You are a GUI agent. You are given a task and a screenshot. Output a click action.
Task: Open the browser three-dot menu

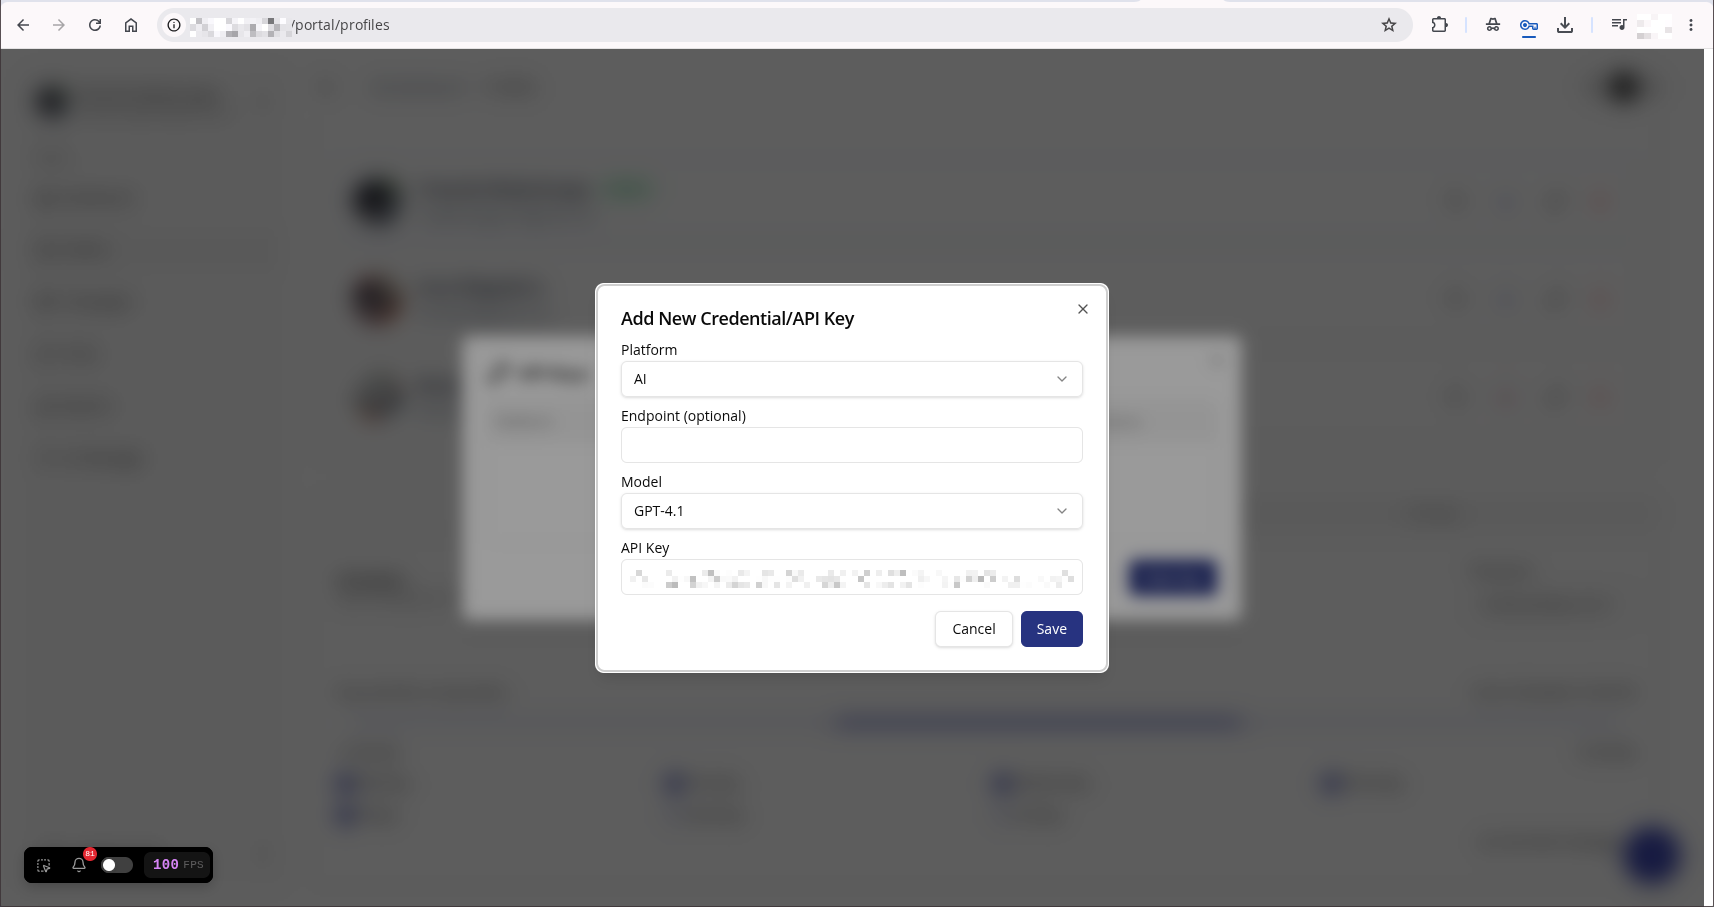(1691, 25)
